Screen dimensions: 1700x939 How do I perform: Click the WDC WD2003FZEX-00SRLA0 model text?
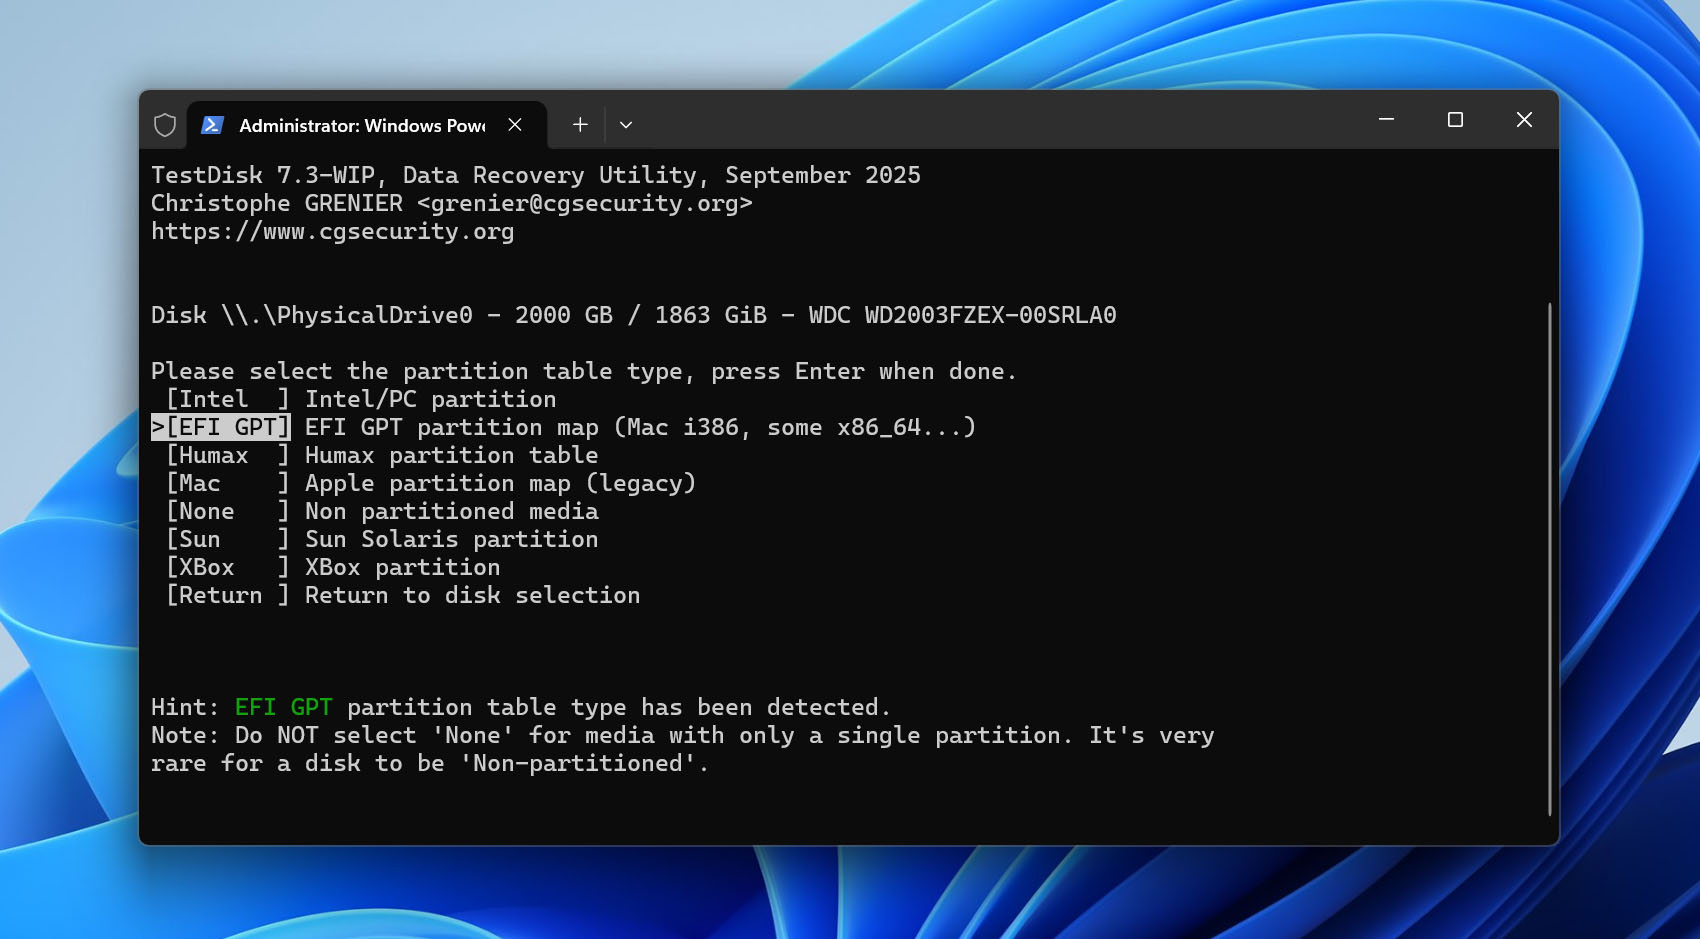(963, 315)
